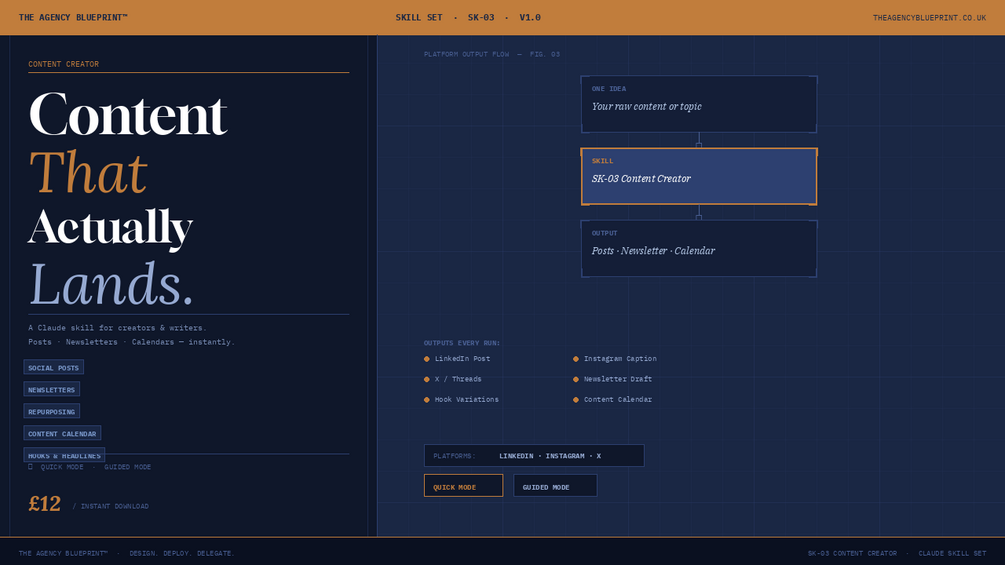Viewport: 1005px width, 565px height.
Task: Click 'Posts · Newsletters · Calendars — instantly.' line
Action: 131,342
